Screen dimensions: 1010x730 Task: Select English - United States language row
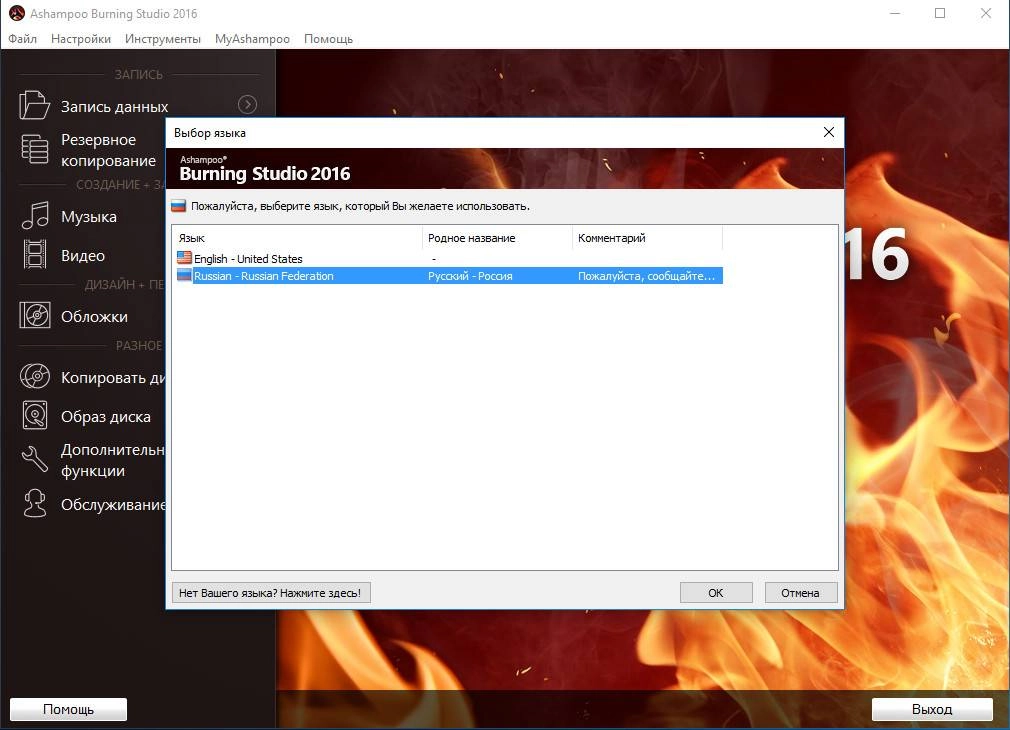click(x=450, y=258)
